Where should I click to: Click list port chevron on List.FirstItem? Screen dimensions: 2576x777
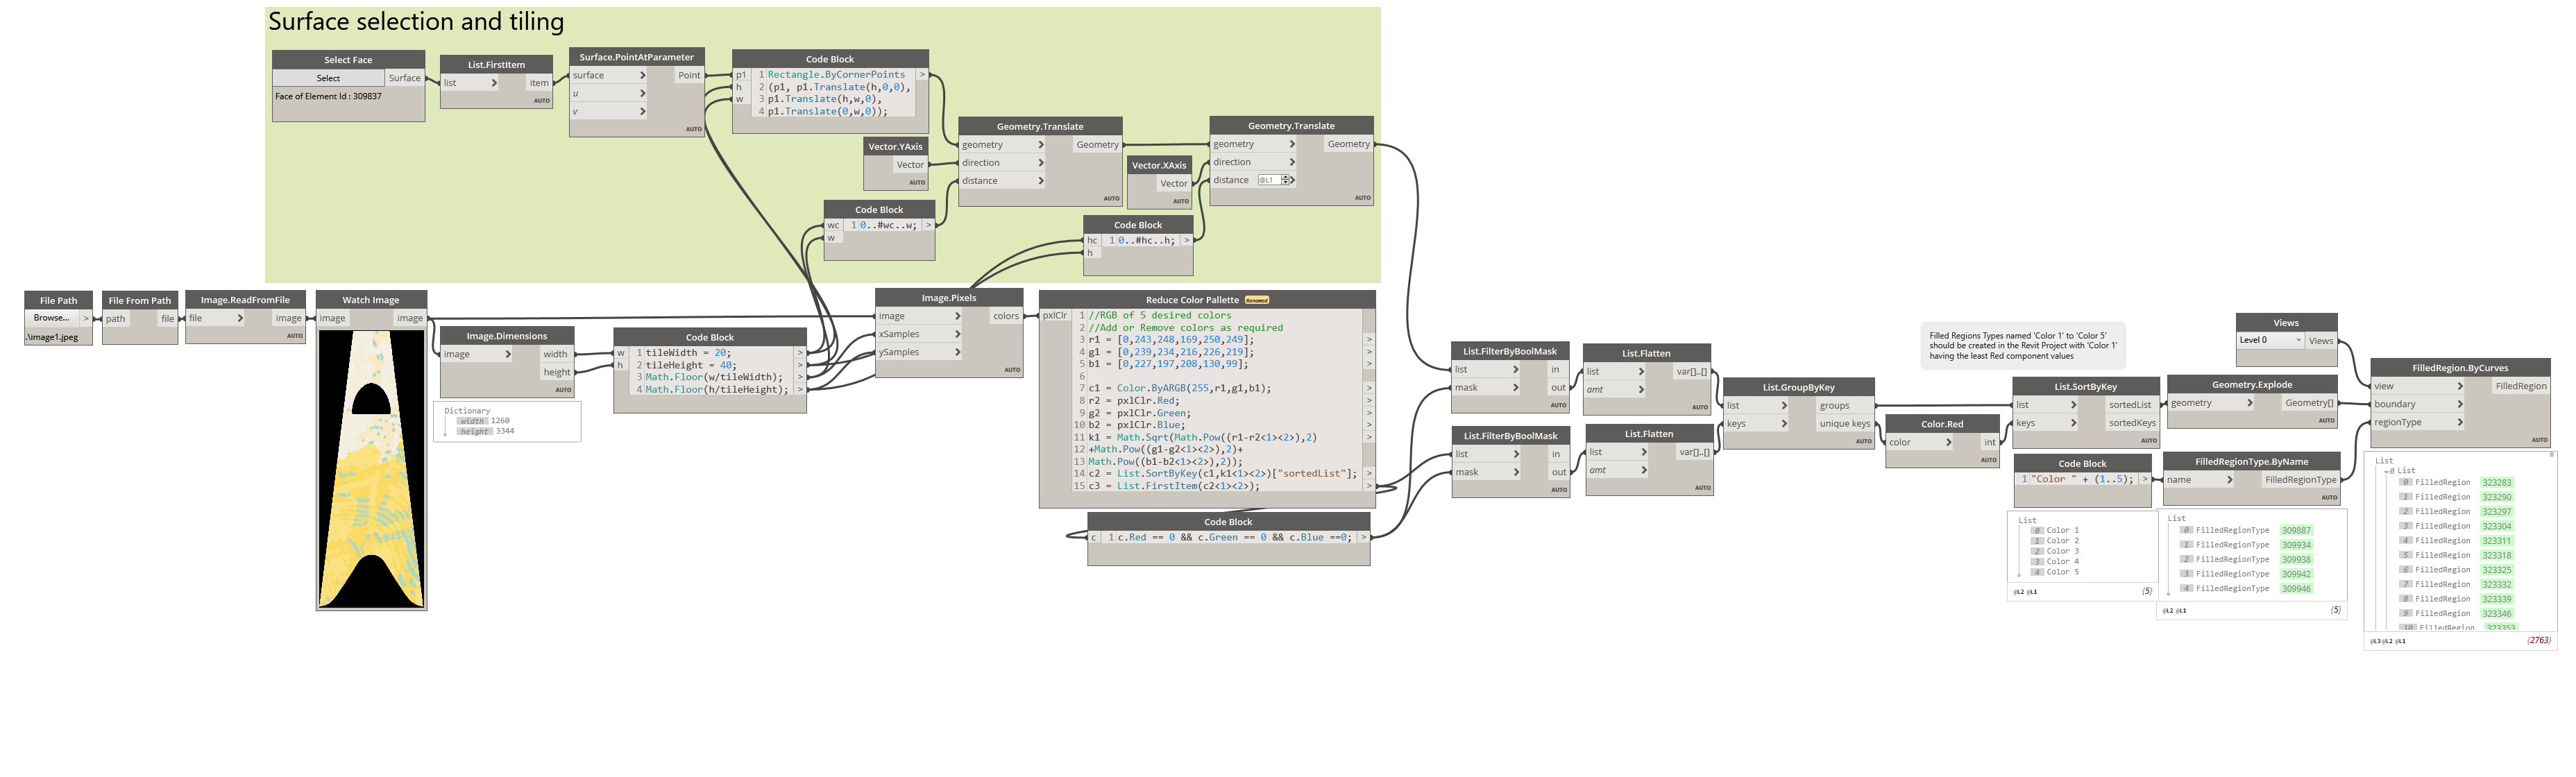(x=494, y=83)
